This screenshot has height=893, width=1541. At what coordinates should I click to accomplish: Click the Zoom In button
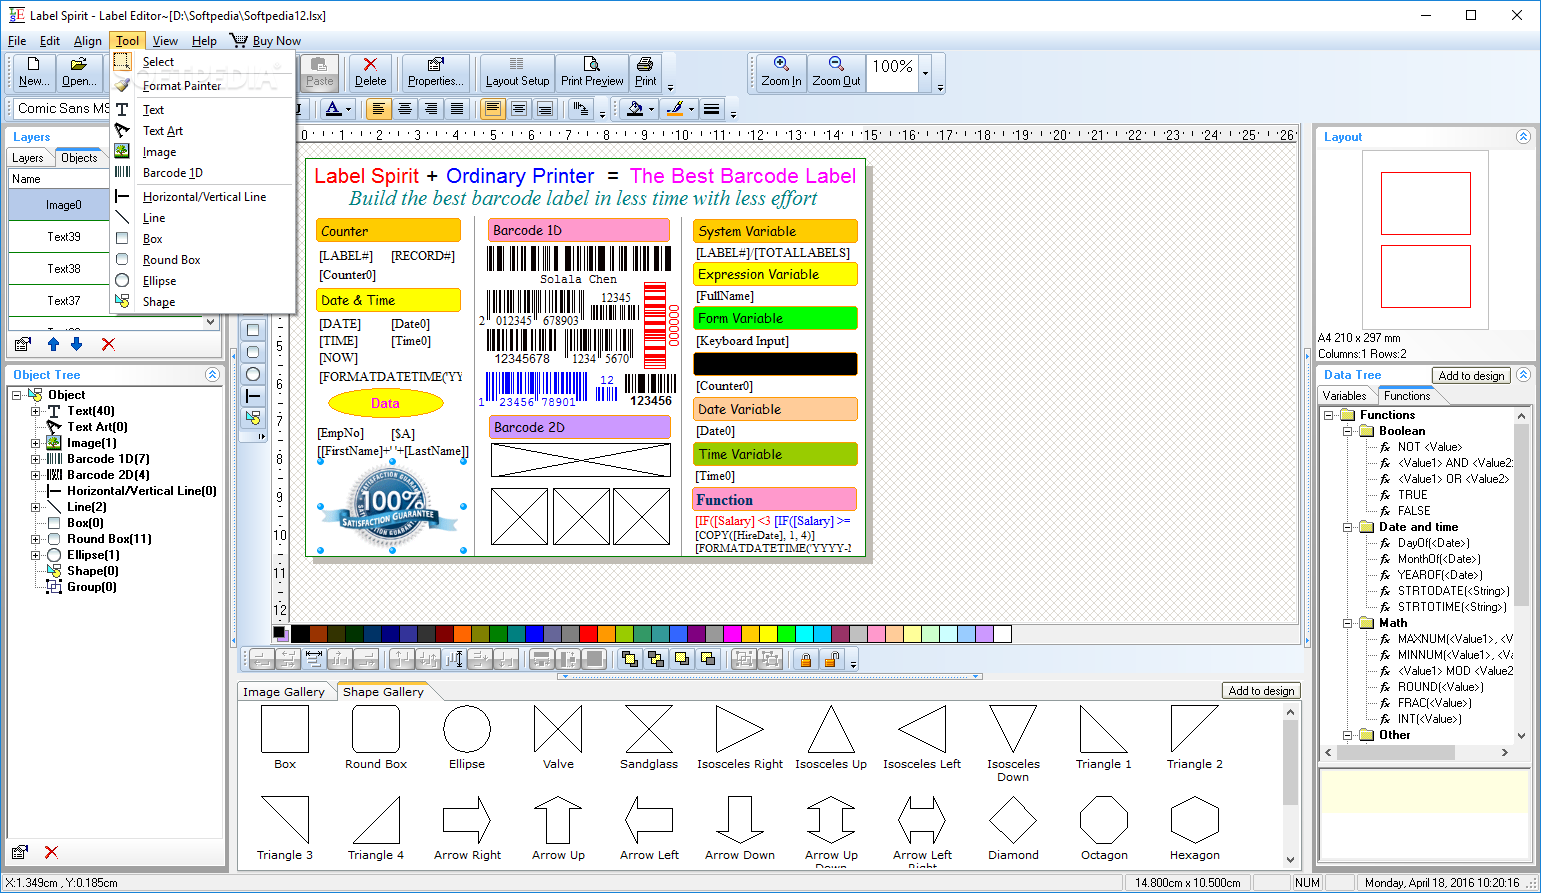(781, 72)
